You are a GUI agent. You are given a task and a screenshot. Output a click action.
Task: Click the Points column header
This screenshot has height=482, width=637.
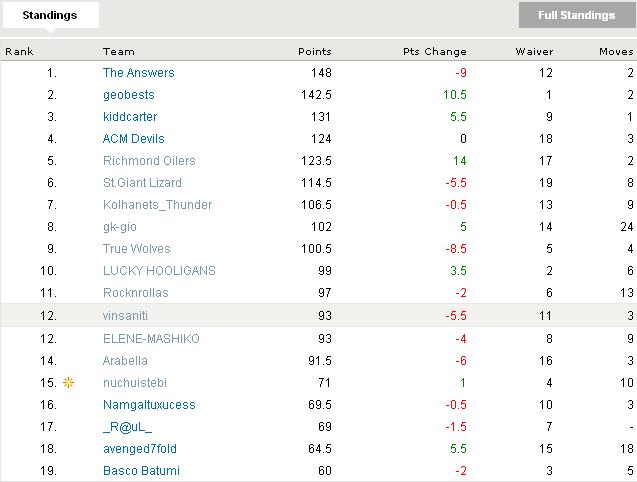click(314, 51)
